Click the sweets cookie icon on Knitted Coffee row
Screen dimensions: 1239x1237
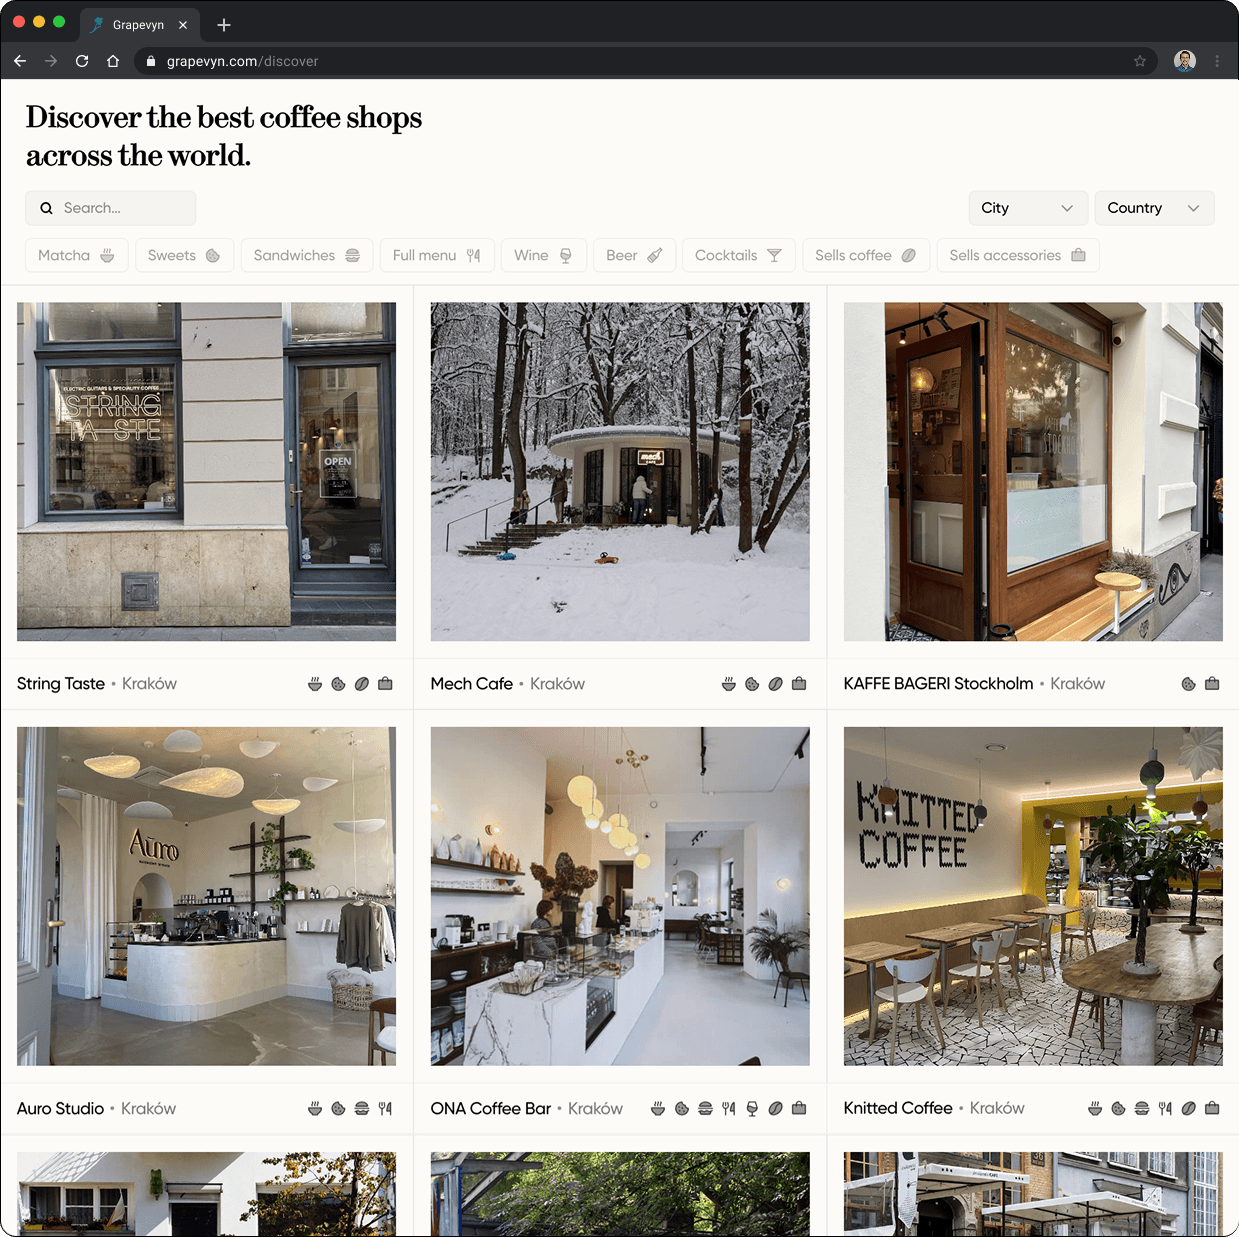point(1118,1108)
